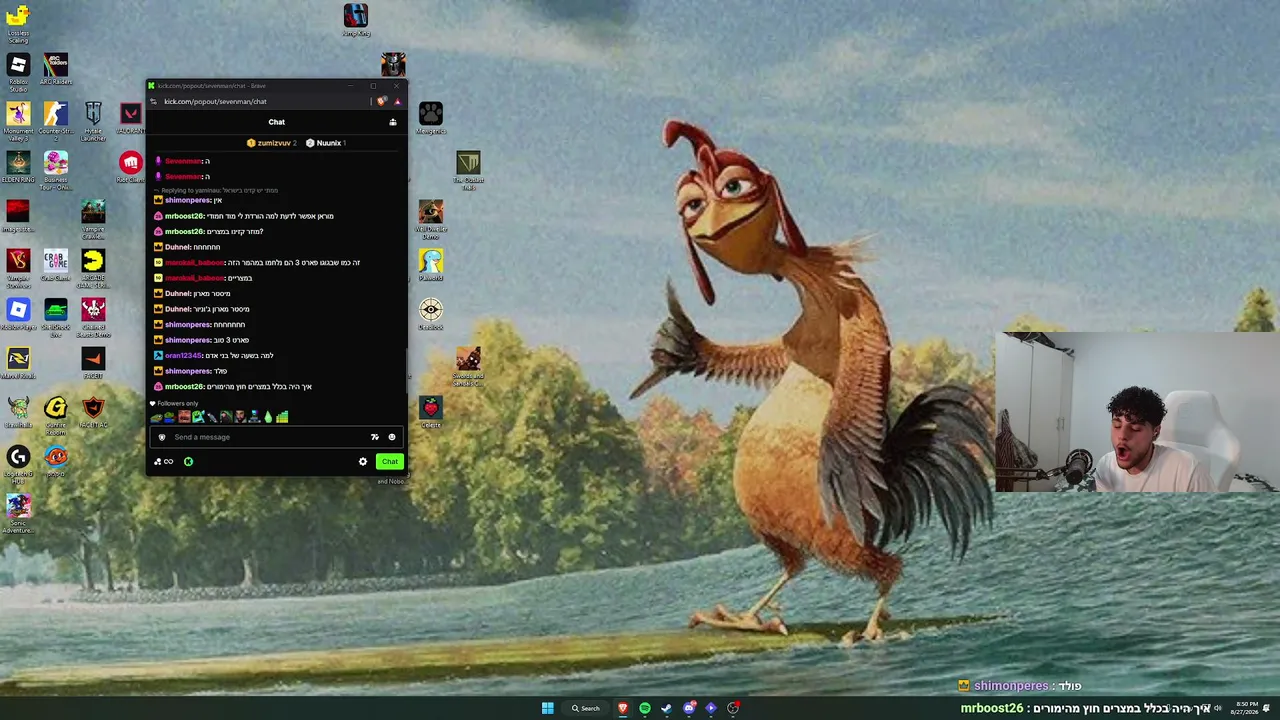Click Nuunix in top gifters bar

click(x=329, y=143)
